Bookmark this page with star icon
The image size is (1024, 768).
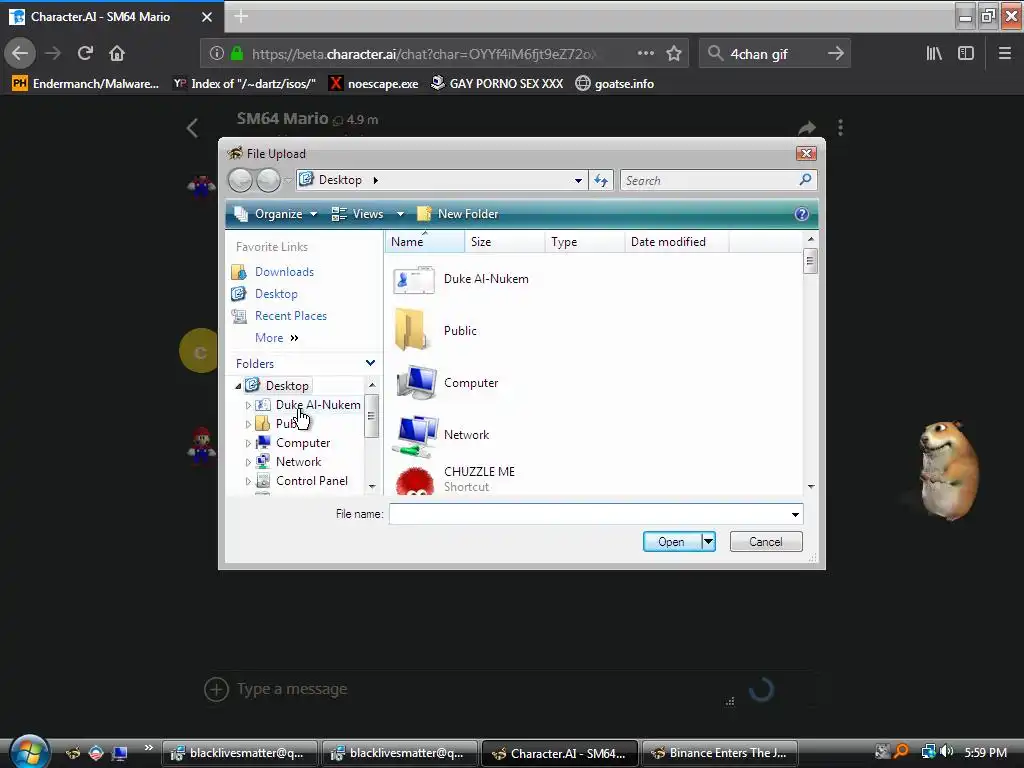click(x=674, y=54)
